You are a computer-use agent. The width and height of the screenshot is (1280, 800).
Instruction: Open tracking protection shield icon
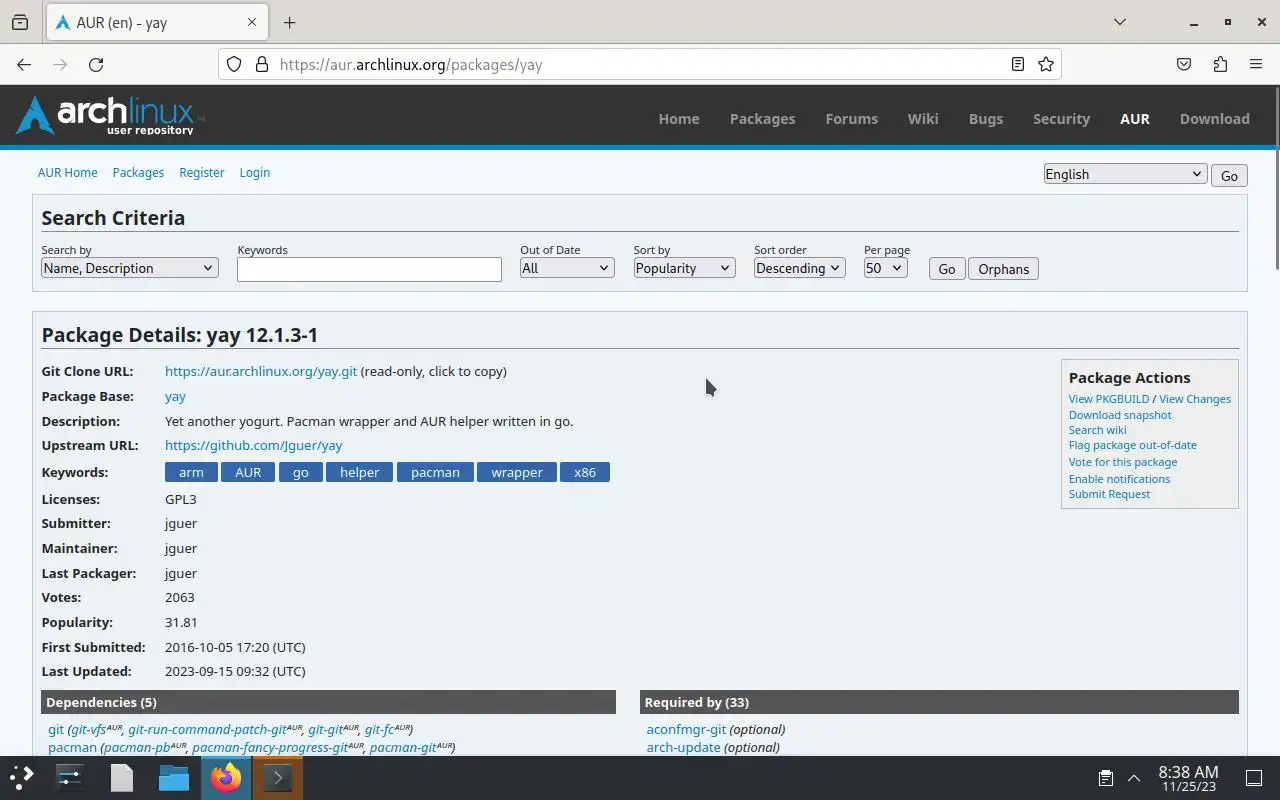(234, 64)
